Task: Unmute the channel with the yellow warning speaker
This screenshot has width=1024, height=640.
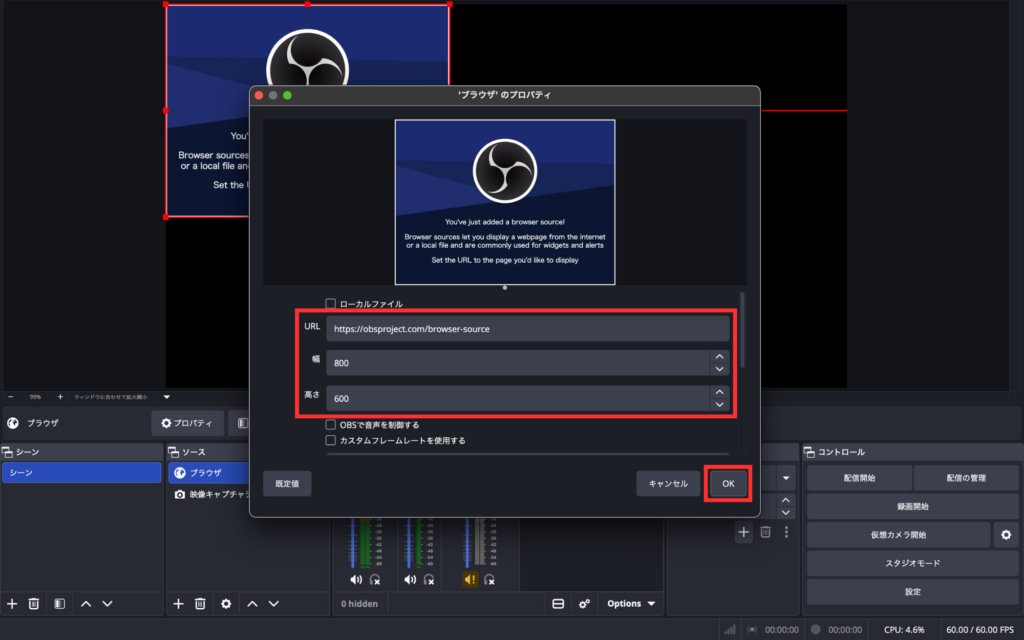Action: (x=470, y=579)
